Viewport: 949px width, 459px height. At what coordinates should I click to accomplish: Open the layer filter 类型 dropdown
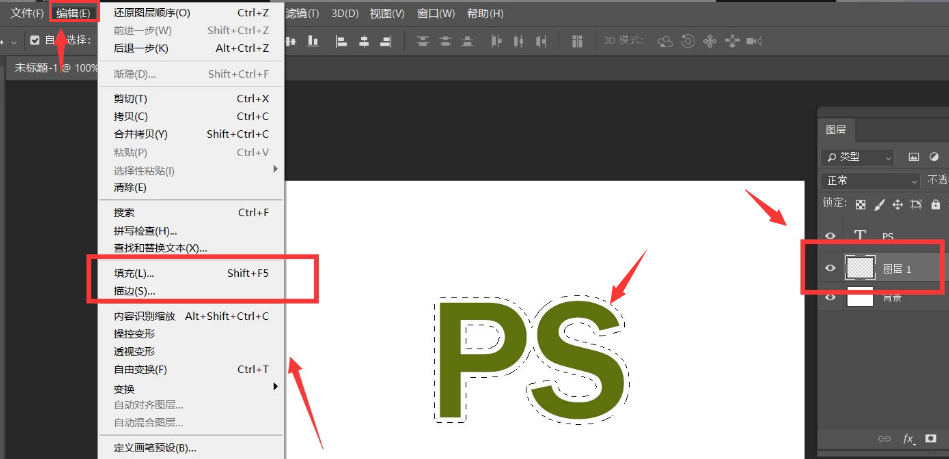(859, 157)
